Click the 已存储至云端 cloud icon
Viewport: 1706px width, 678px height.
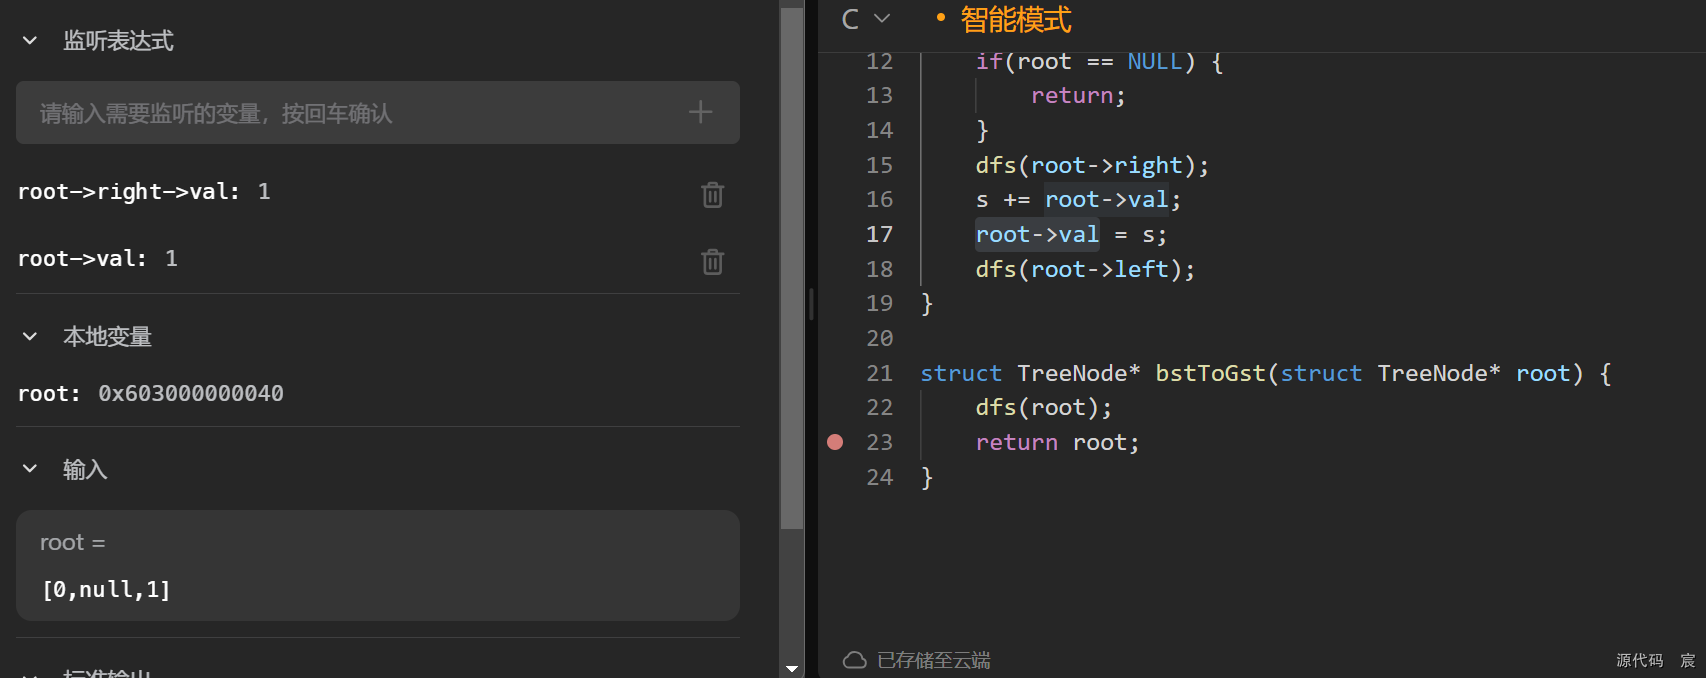[854, 660]
